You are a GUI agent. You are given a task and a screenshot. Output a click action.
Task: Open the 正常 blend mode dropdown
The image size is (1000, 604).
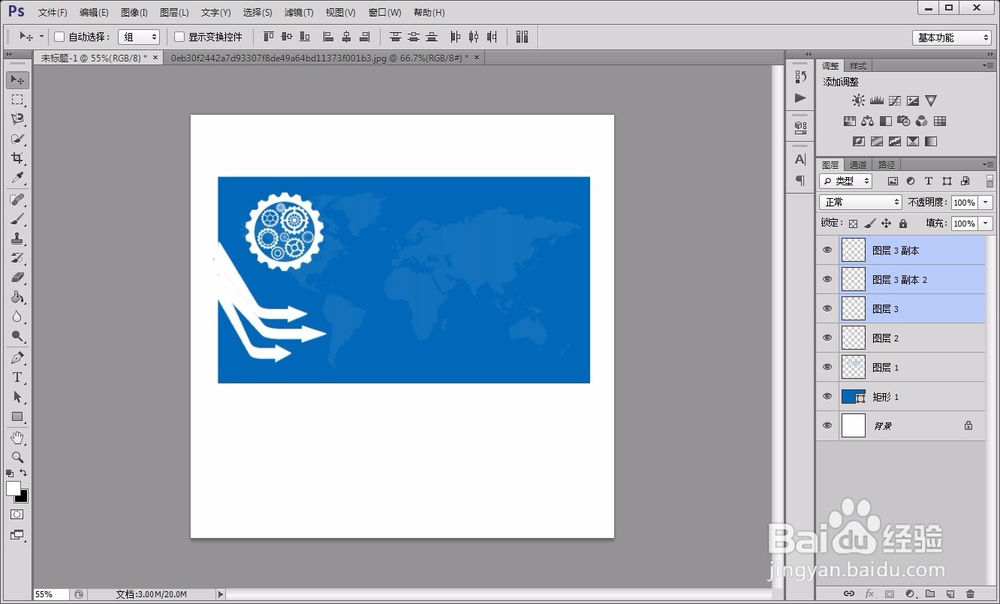point(860,202)
